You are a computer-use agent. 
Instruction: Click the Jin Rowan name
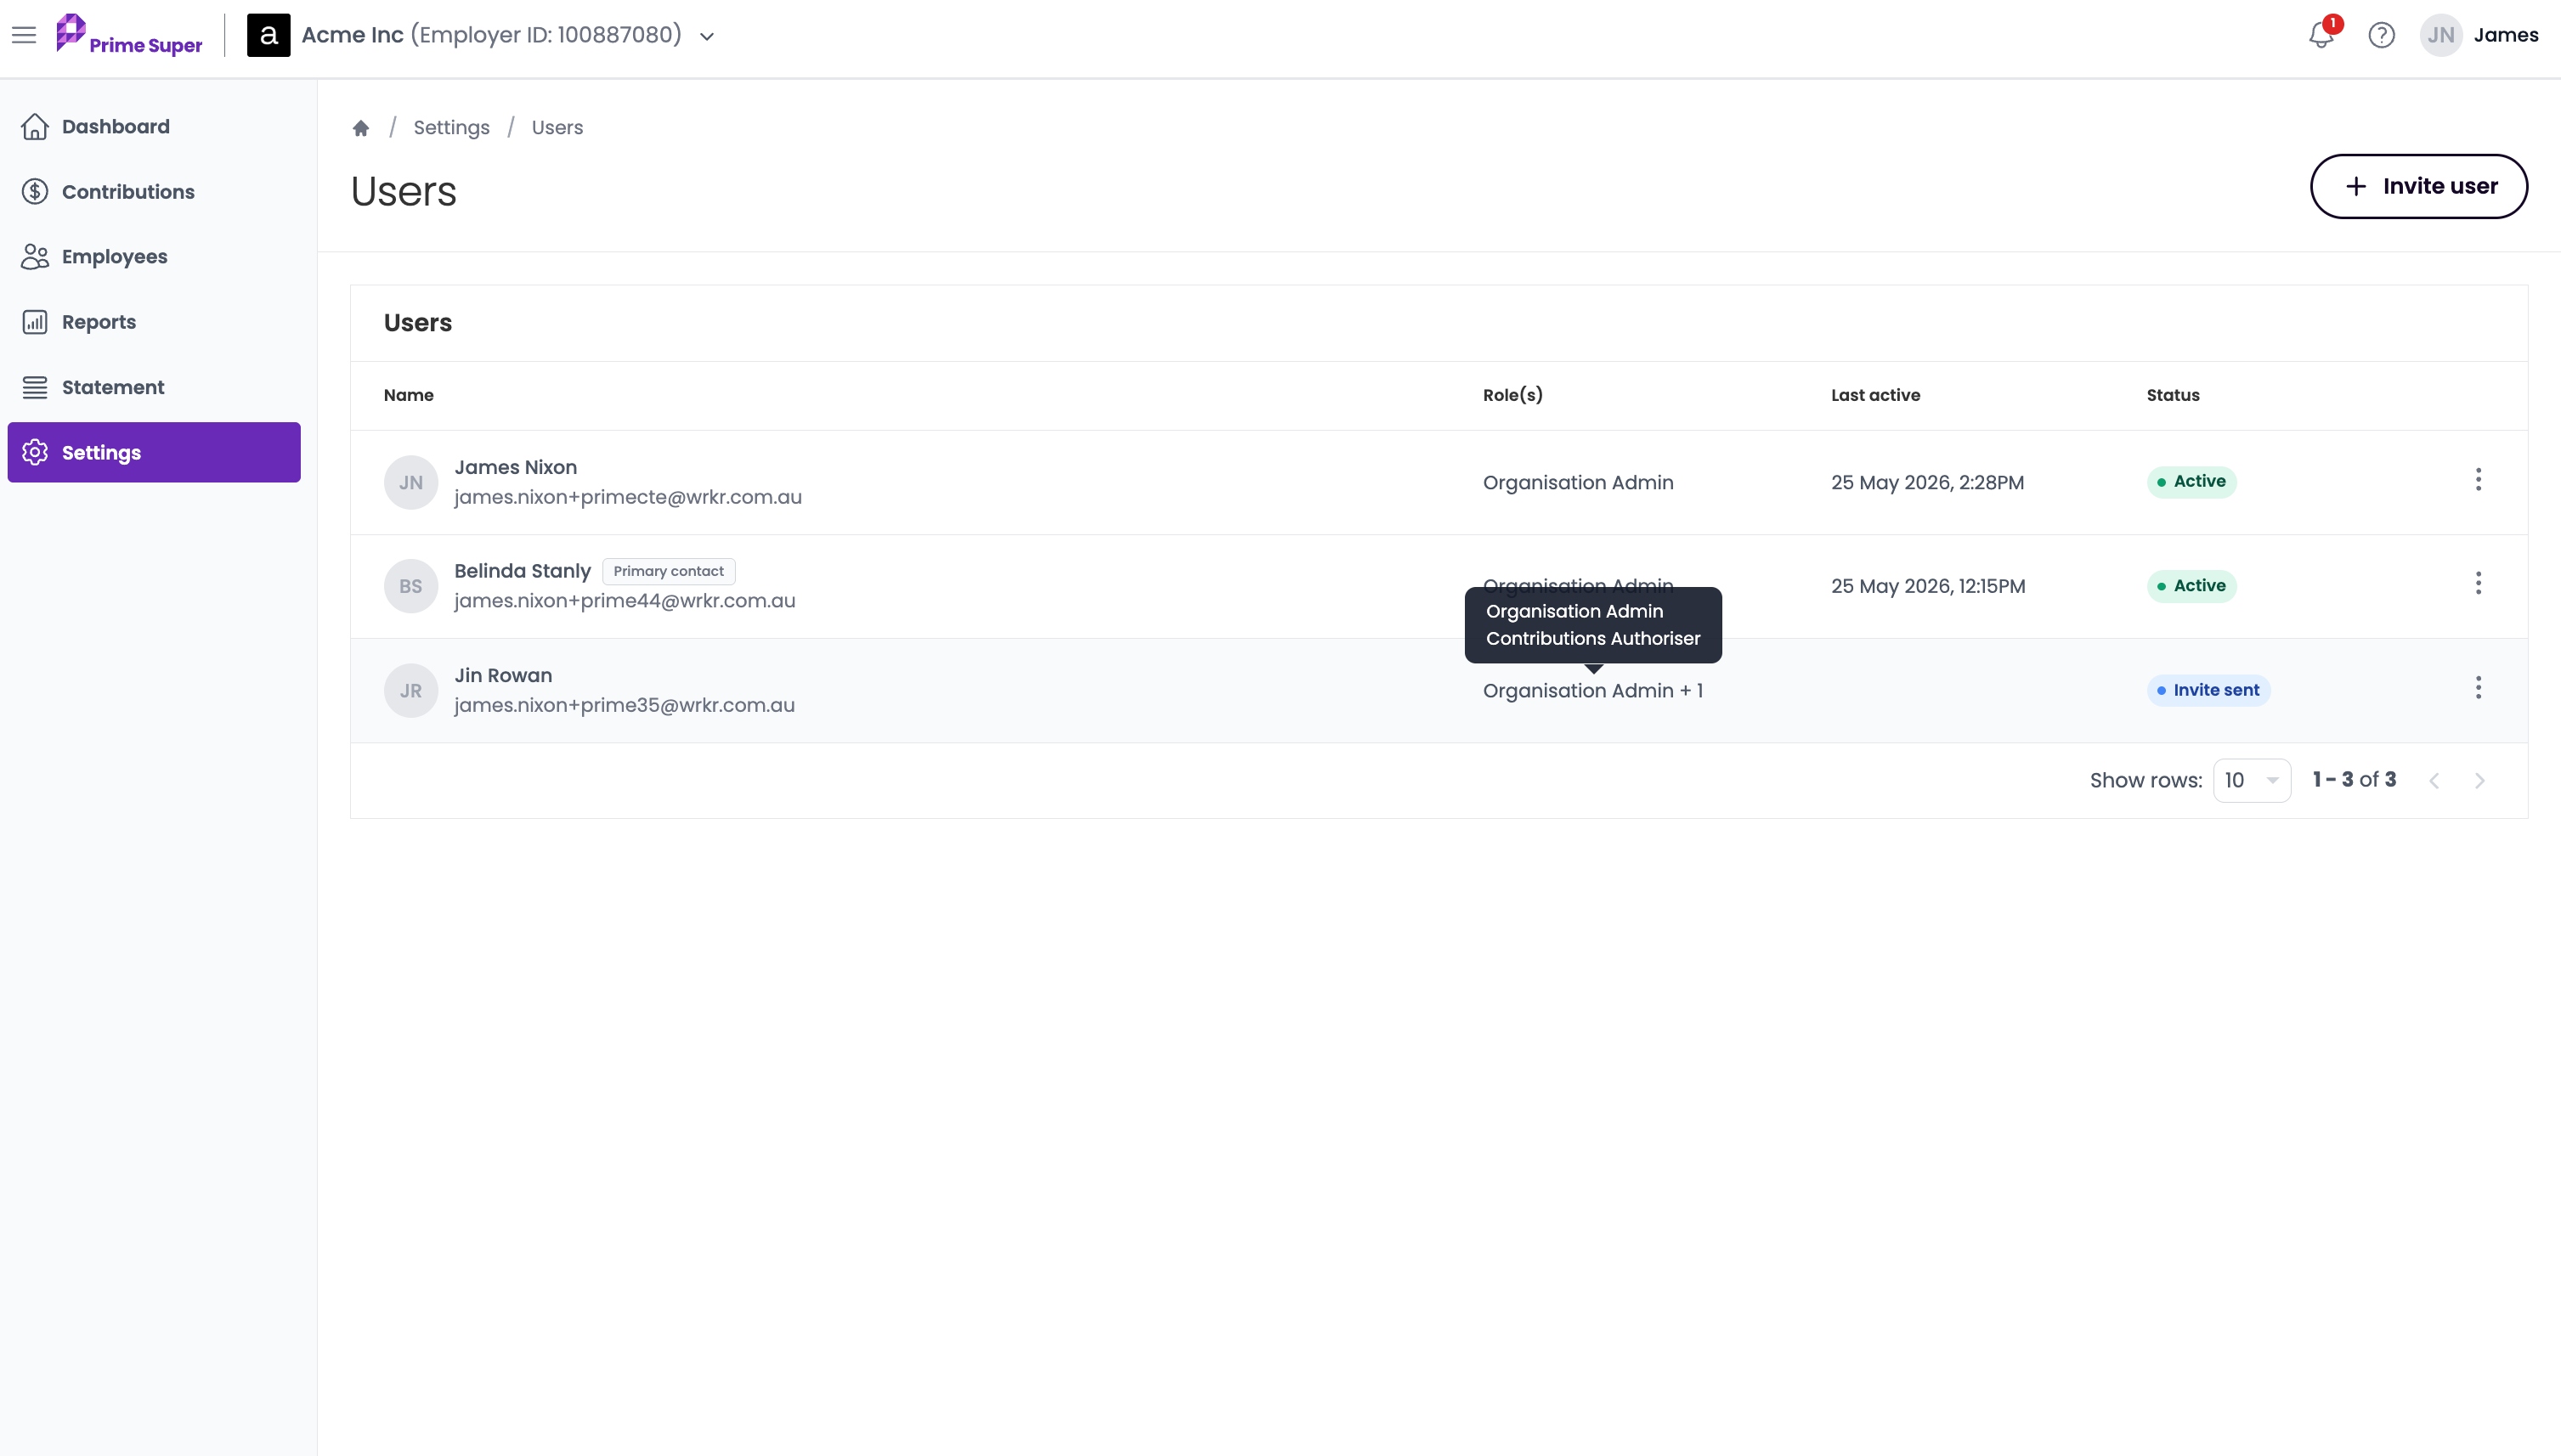[x=503, y=675]
